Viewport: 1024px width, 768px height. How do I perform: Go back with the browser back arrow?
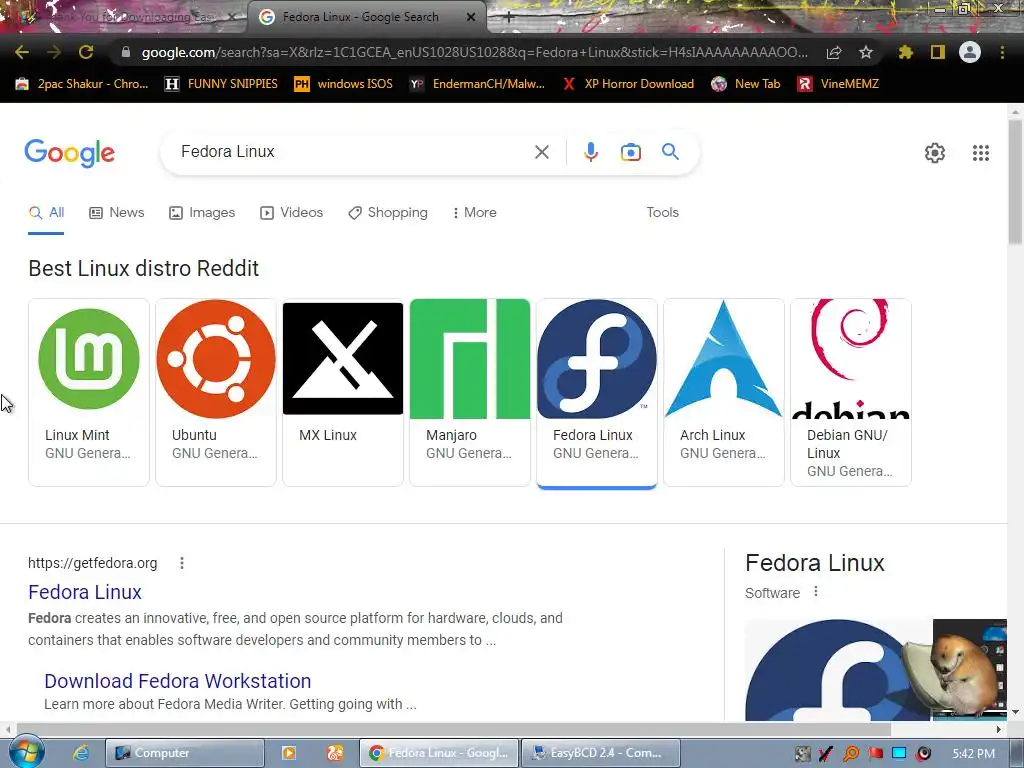(x=22, y=52)
